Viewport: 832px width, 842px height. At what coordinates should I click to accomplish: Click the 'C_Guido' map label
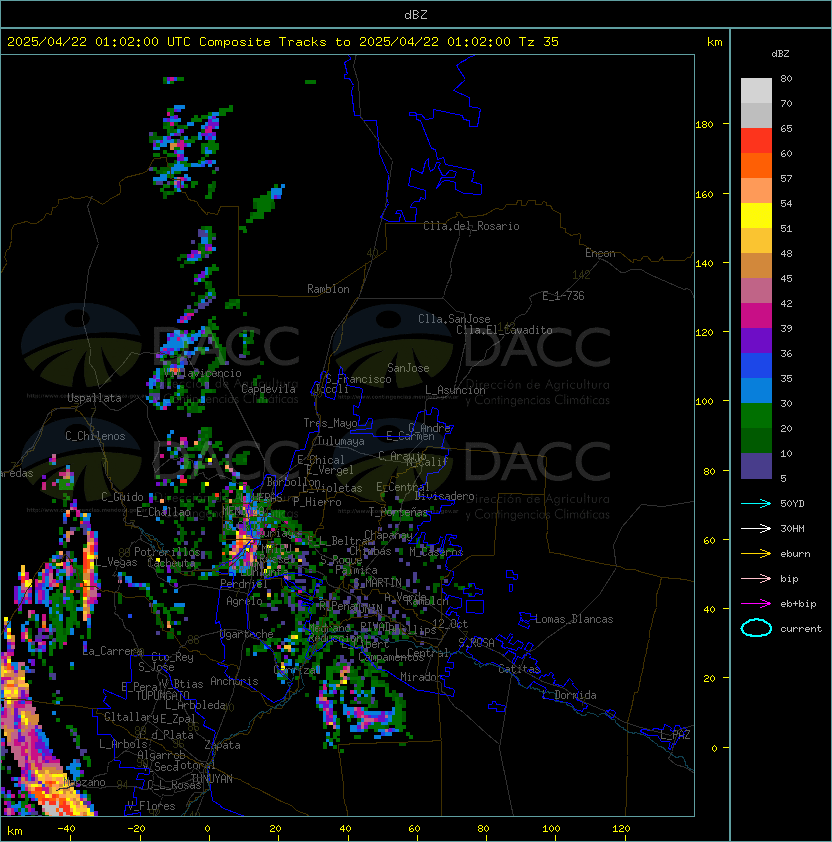point(122,497)
